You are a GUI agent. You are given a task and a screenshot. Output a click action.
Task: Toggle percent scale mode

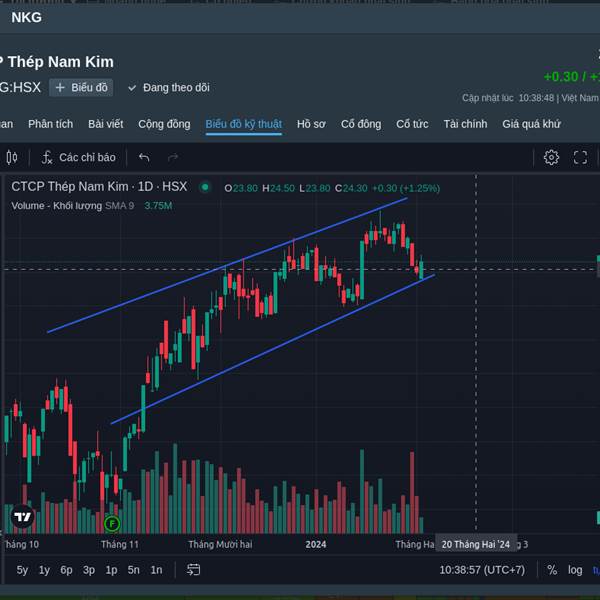552,570
